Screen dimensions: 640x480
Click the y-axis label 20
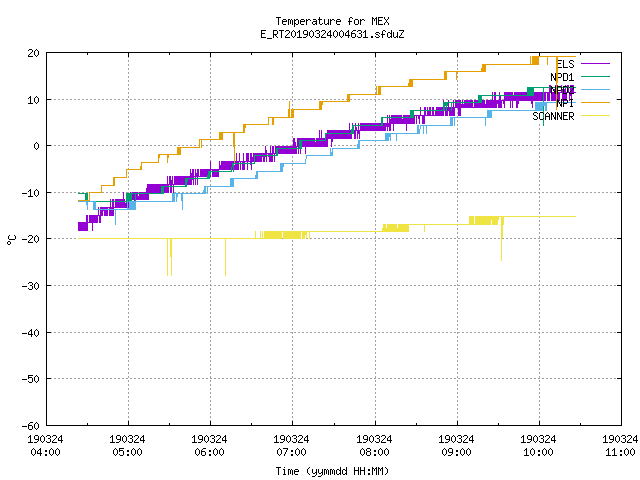click(33, 53)
